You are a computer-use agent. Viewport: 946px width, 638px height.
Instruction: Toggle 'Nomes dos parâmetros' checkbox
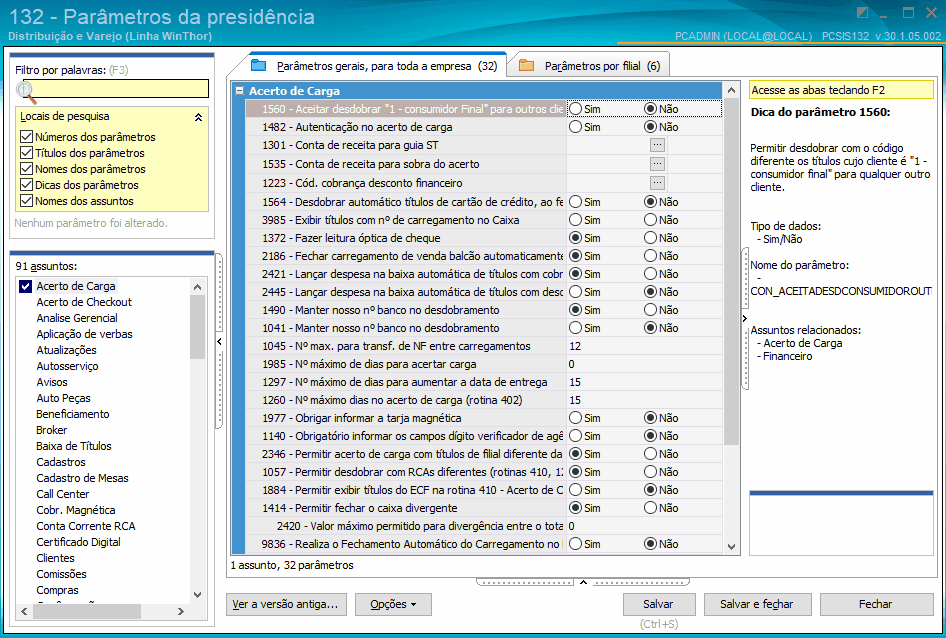[x=27, y=168]
